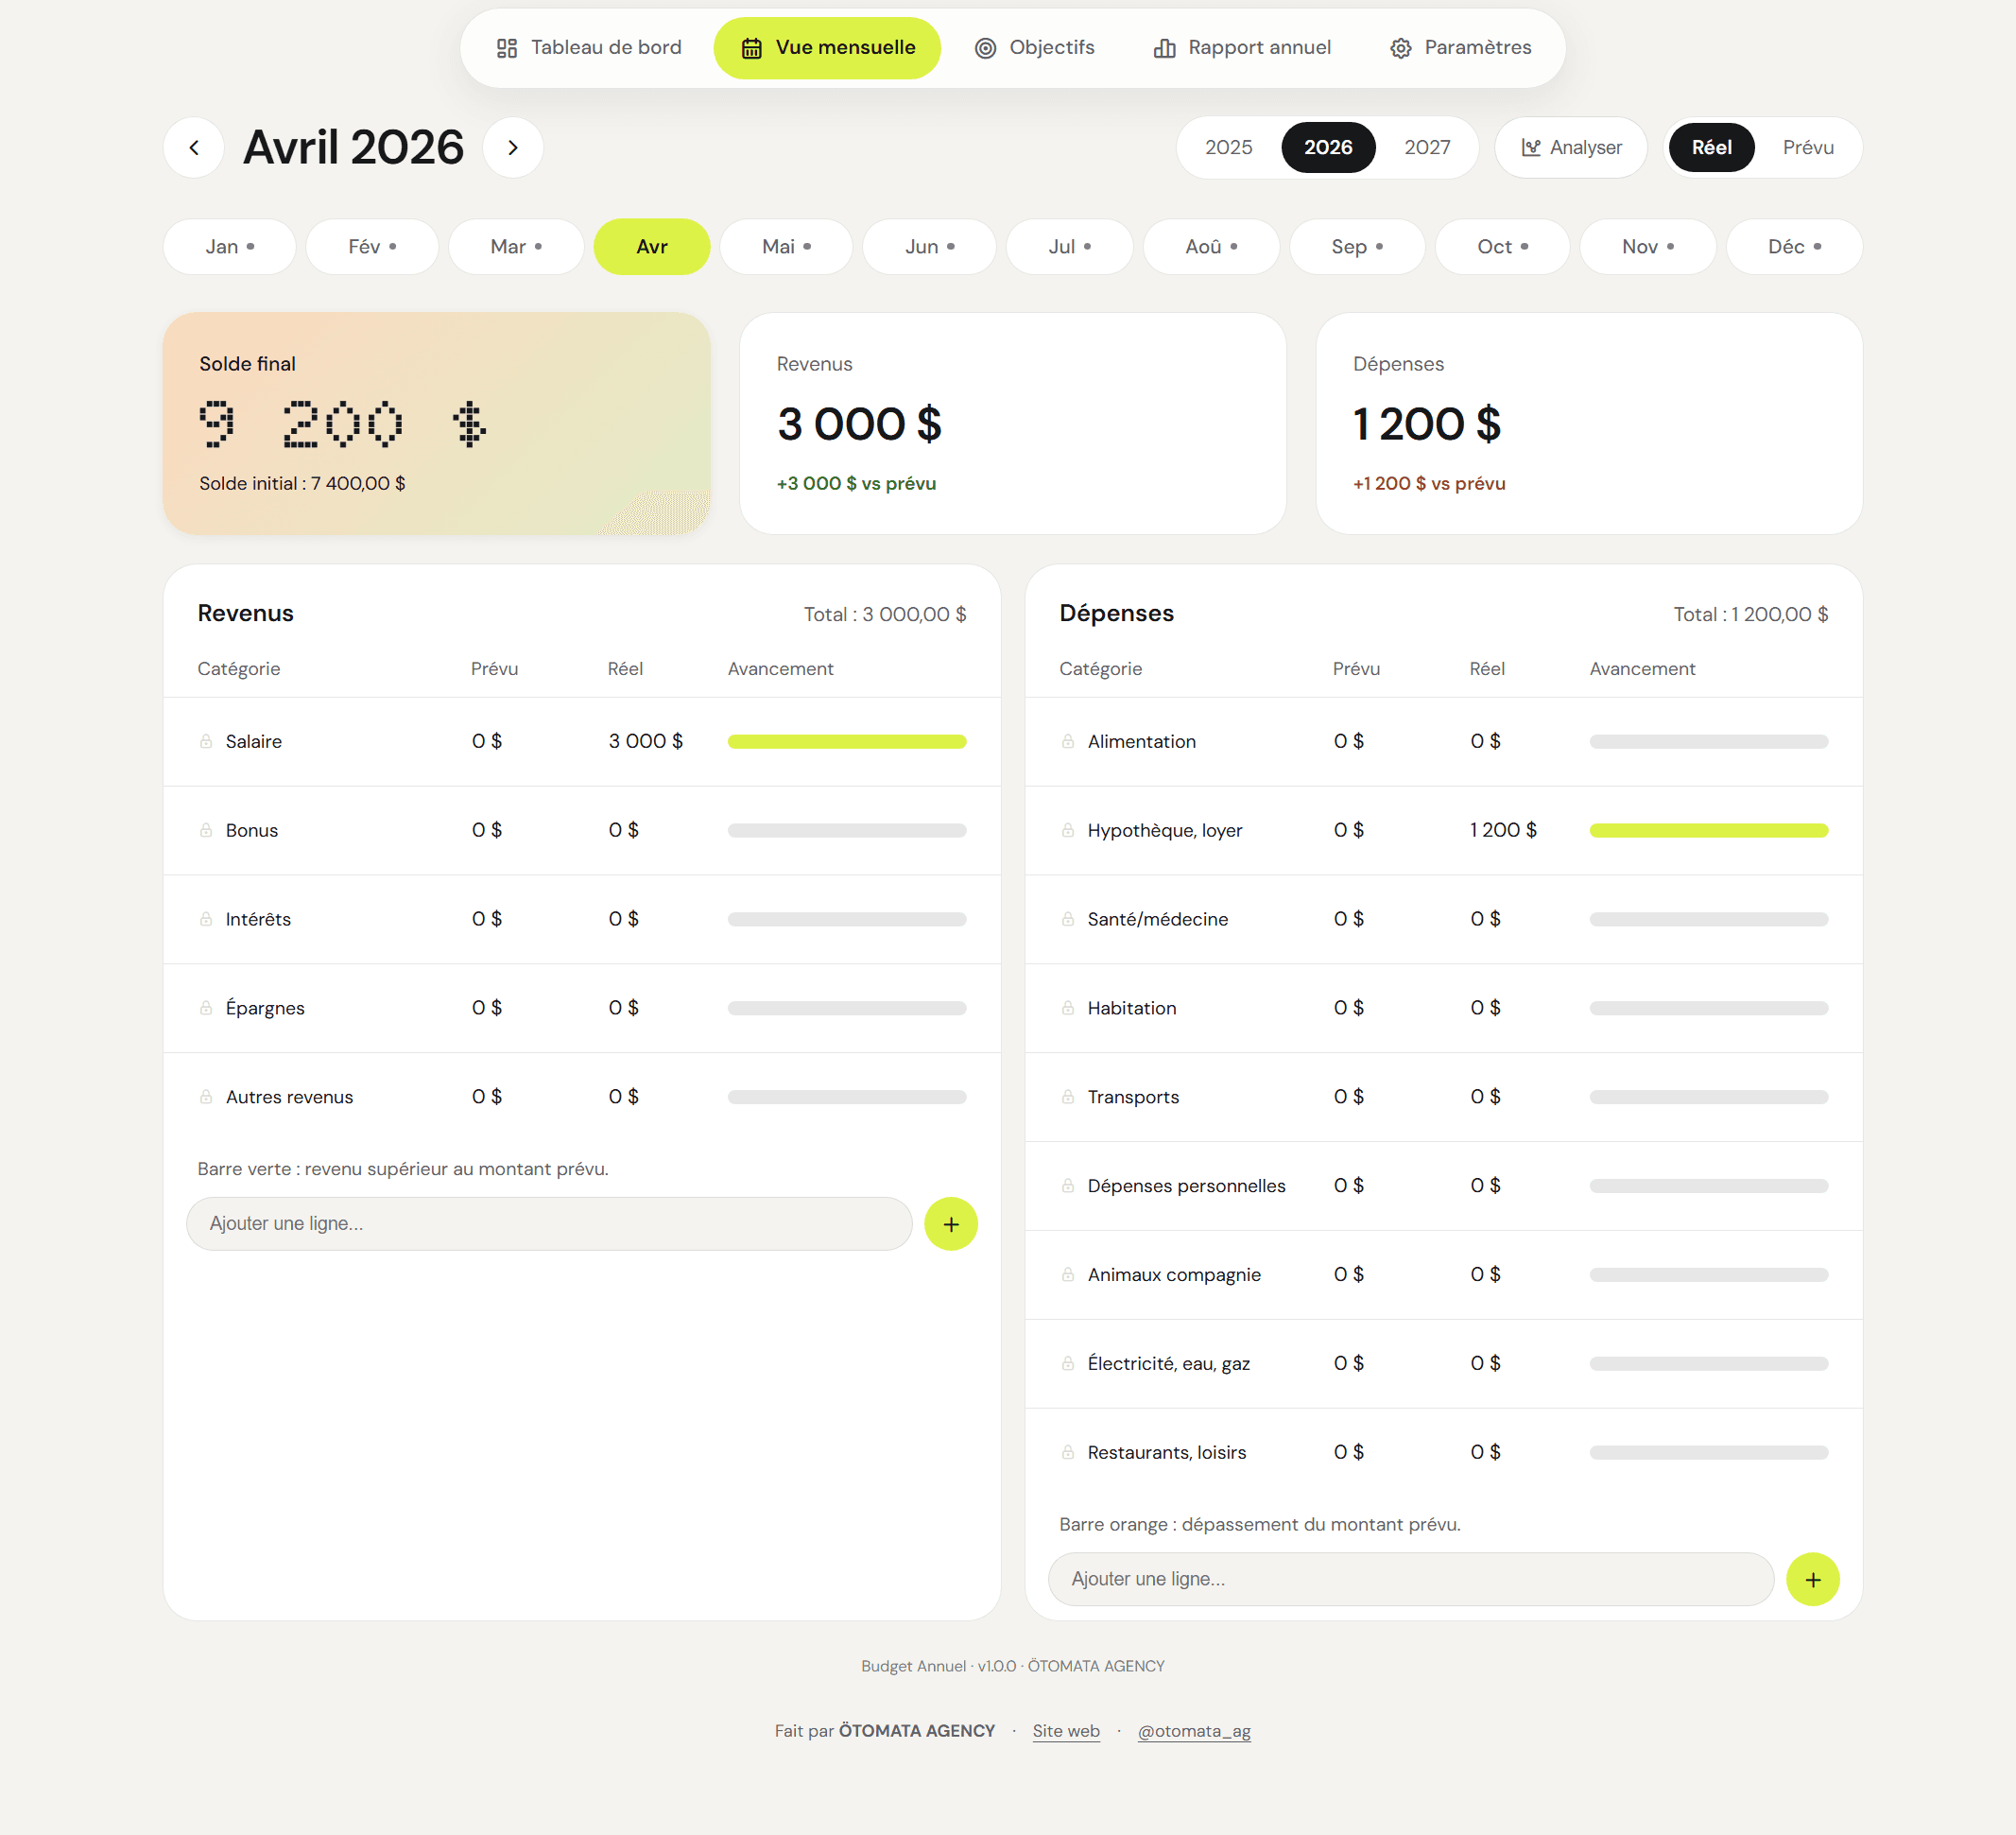This screenshot has width=2016, height=1835.
Task: Click lock icon beside Transports row
Action: coord(1068,1097)
